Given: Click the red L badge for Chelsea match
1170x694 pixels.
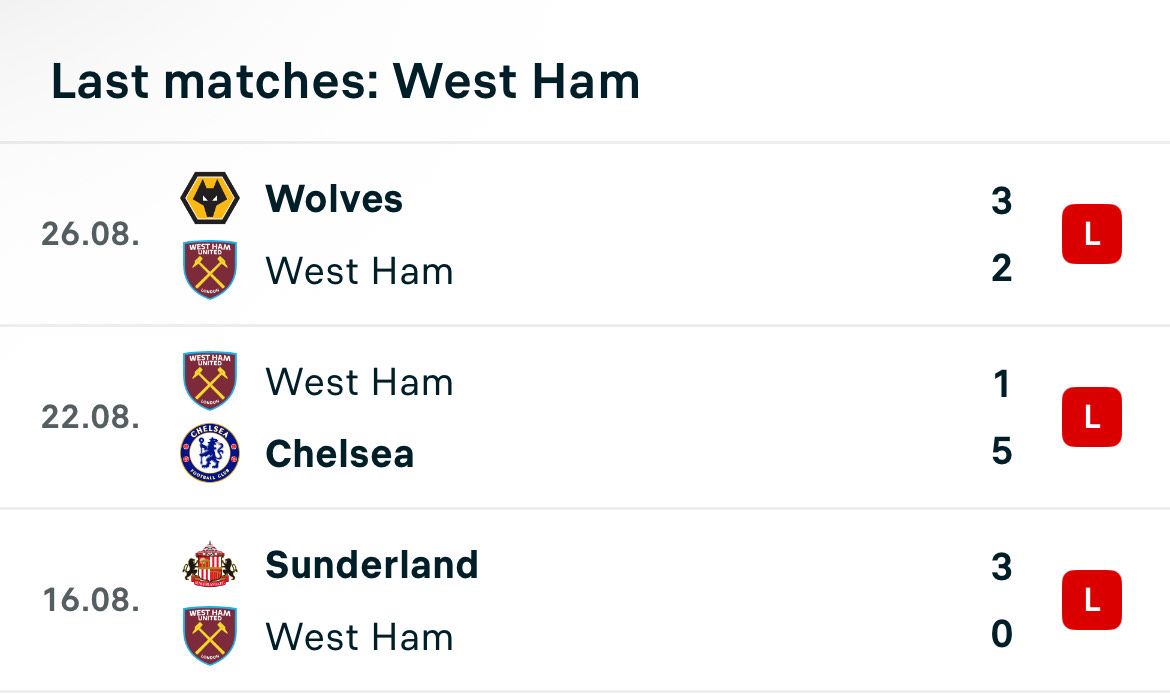Looking at the screenshot, I should coord(1092,417).
